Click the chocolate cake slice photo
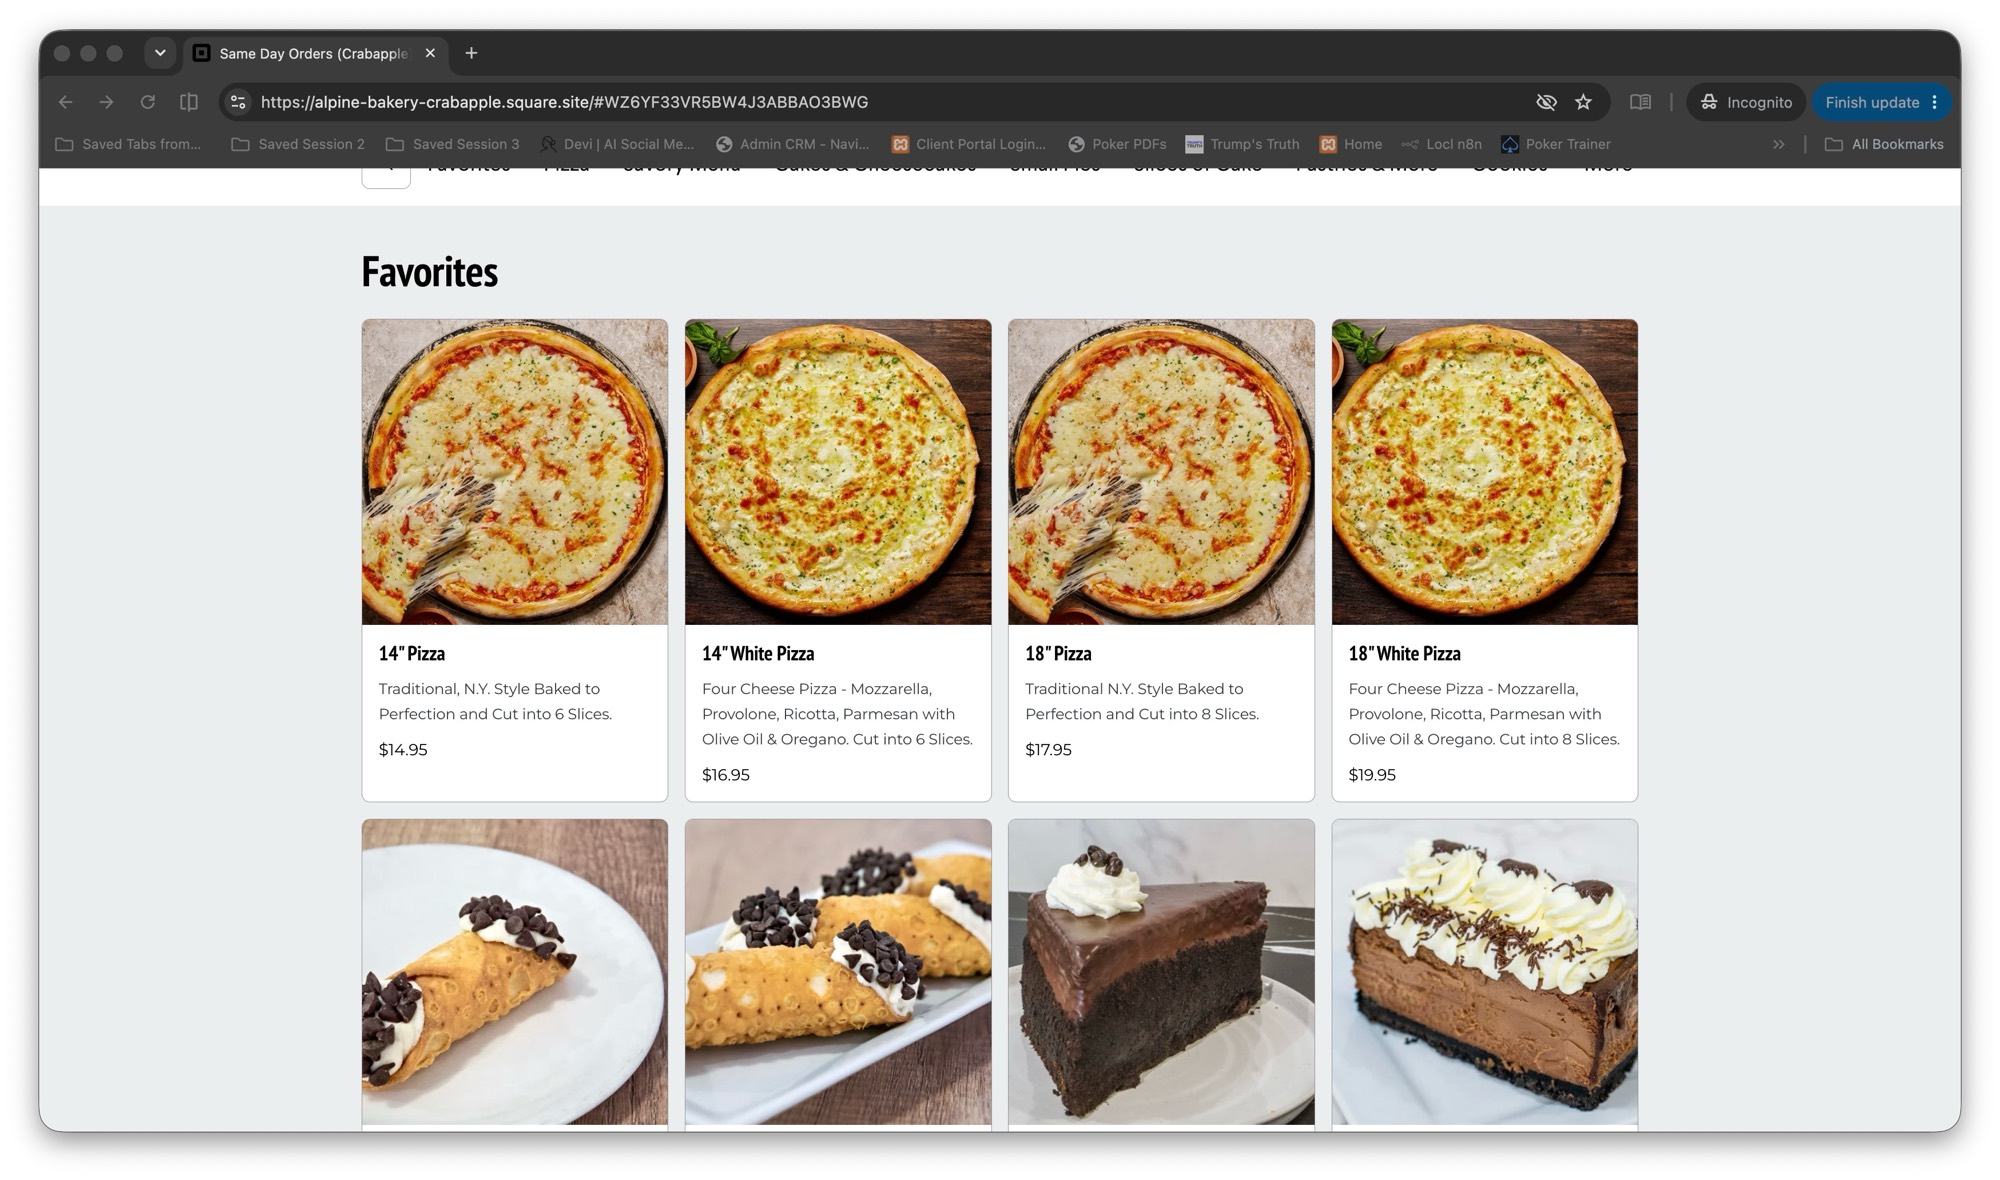2000x1180 pixels. coord(1161,972)
